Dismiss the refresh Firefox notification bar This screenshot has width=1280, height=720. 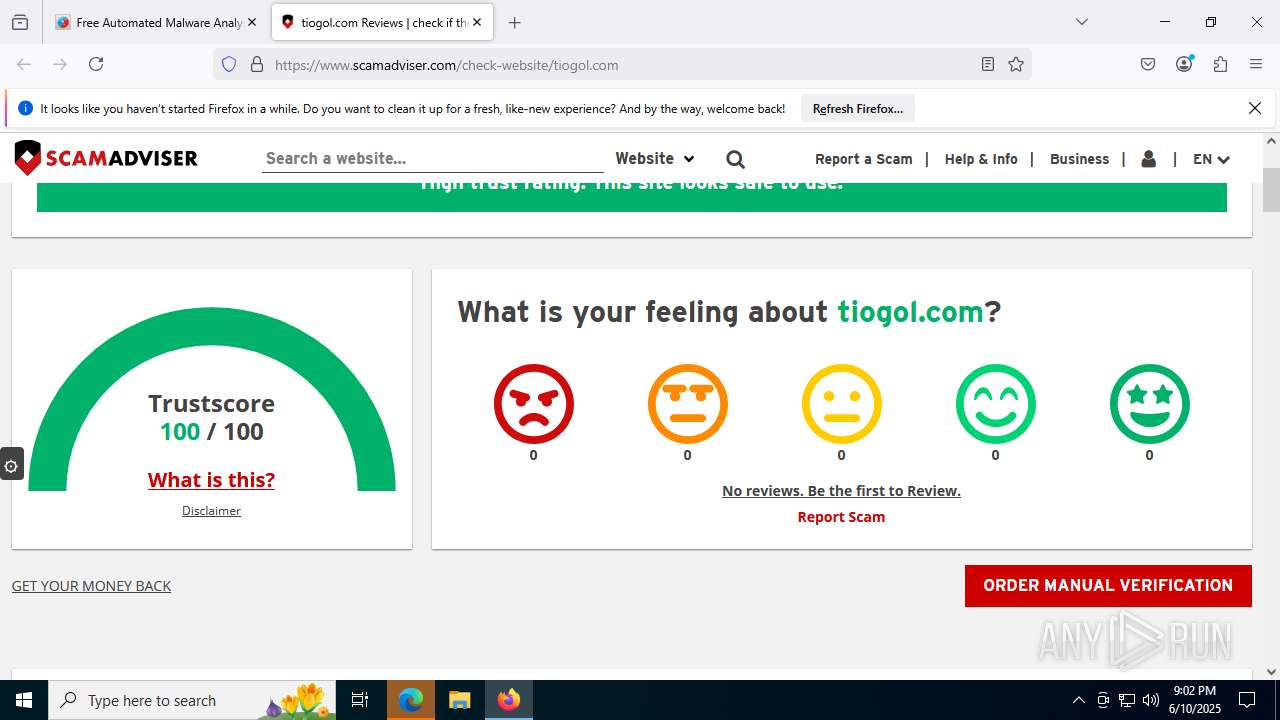coord(1255,108)
